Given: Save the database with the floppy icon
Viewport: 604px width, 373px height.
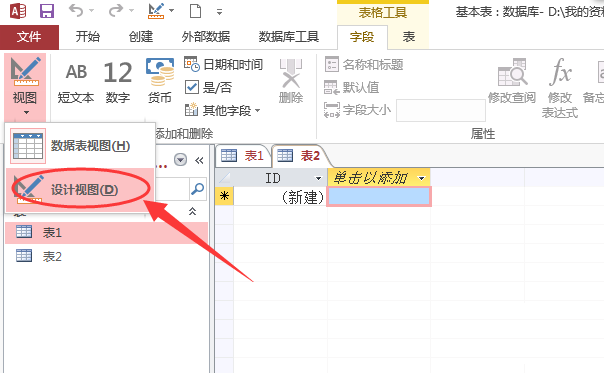Looking at the screenshot, I should click(47, 11).
